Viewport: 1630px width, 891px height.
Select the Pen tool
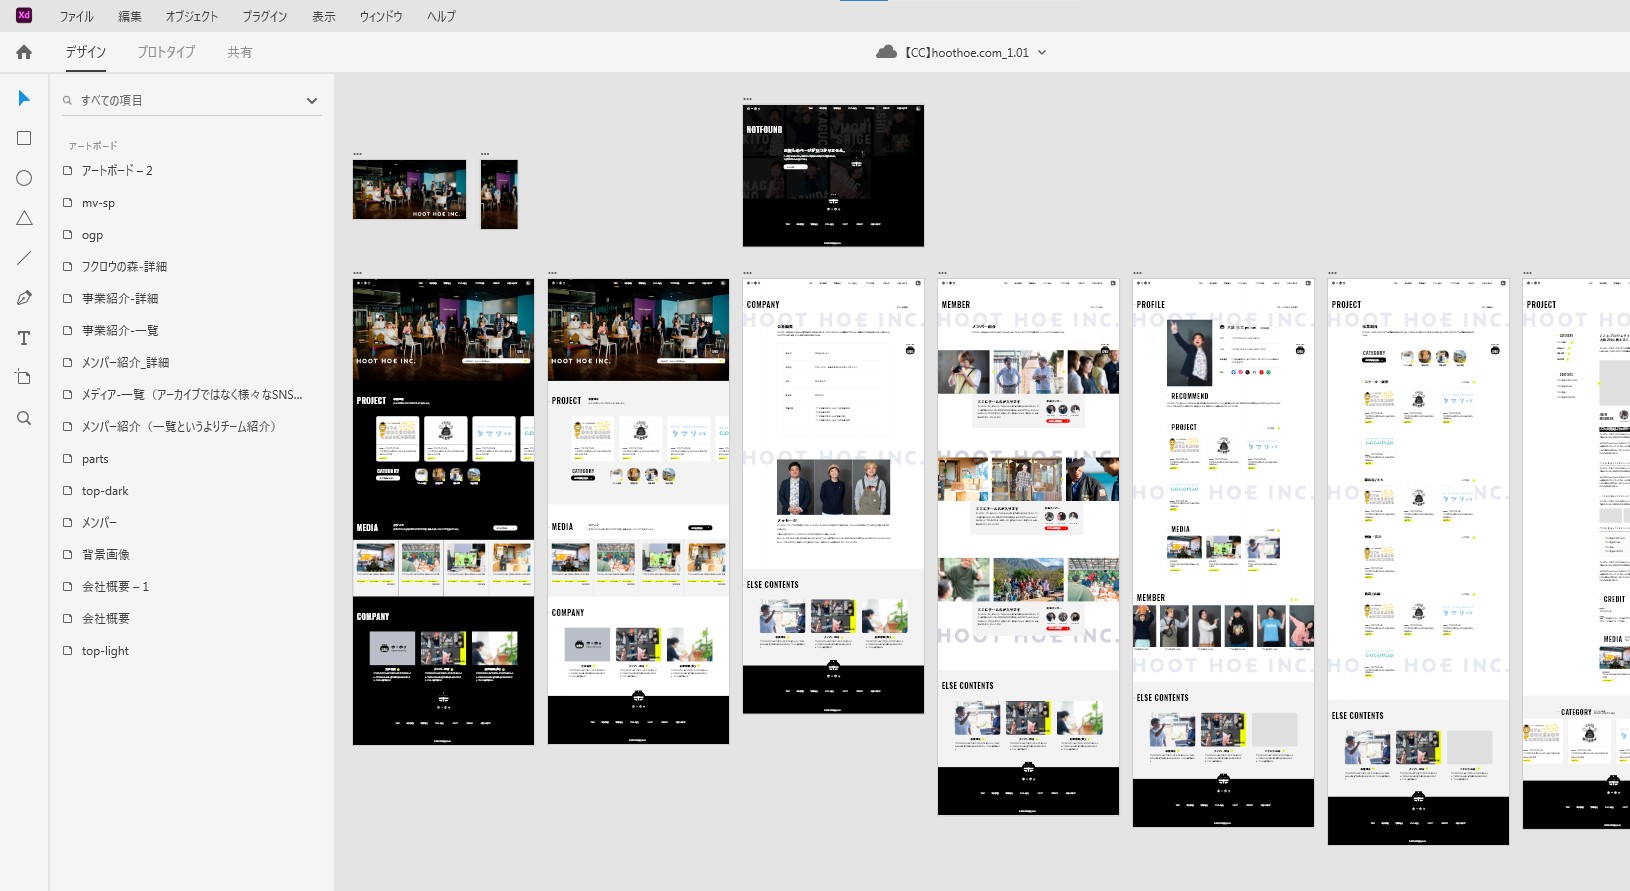click(24, 298)
